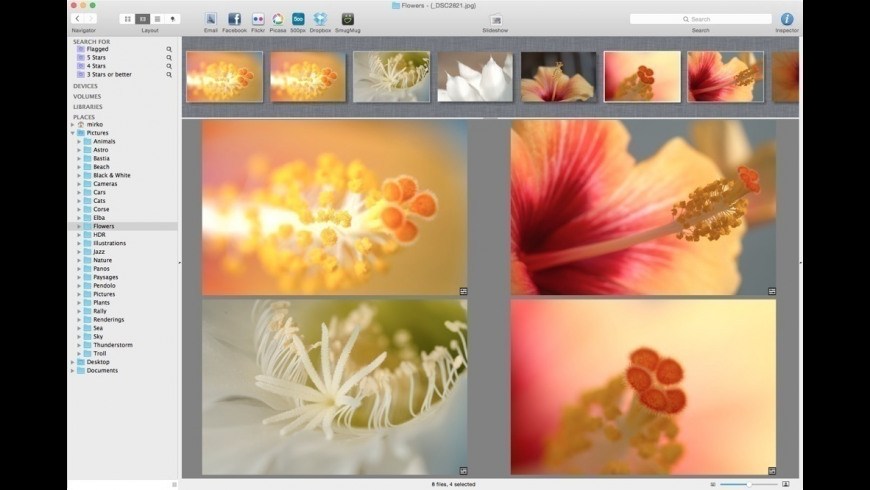
Task: Open the Inspector info panel
Action: (787, 19)
